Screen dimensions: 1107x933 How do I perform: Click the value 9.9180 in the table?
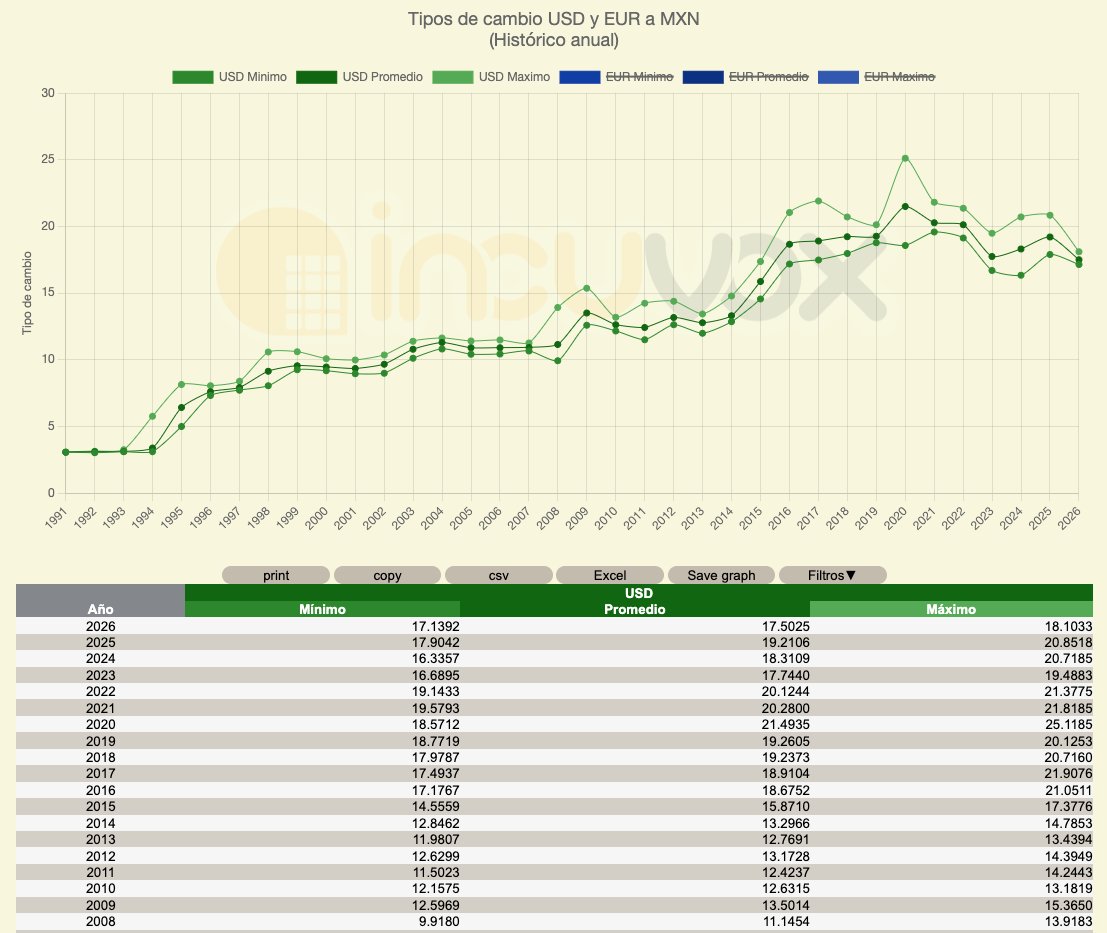click(x=439, y=921)
